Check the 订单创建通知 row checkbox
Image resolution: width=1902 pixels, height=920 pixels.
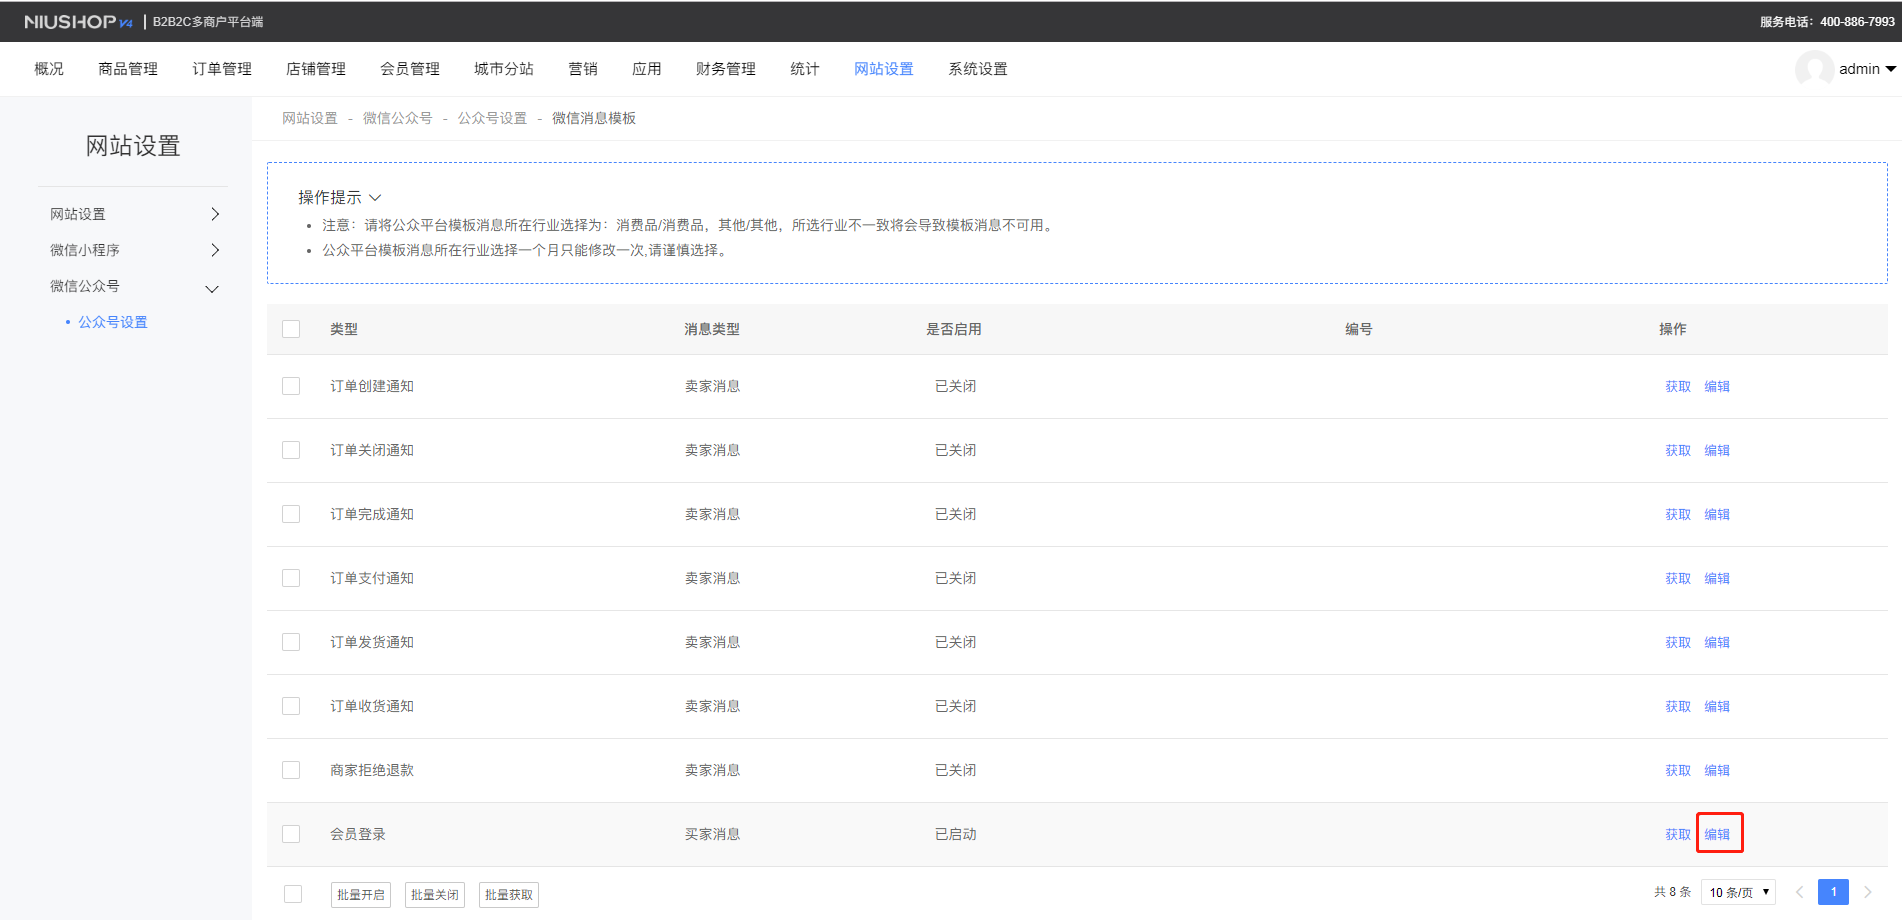291,386
